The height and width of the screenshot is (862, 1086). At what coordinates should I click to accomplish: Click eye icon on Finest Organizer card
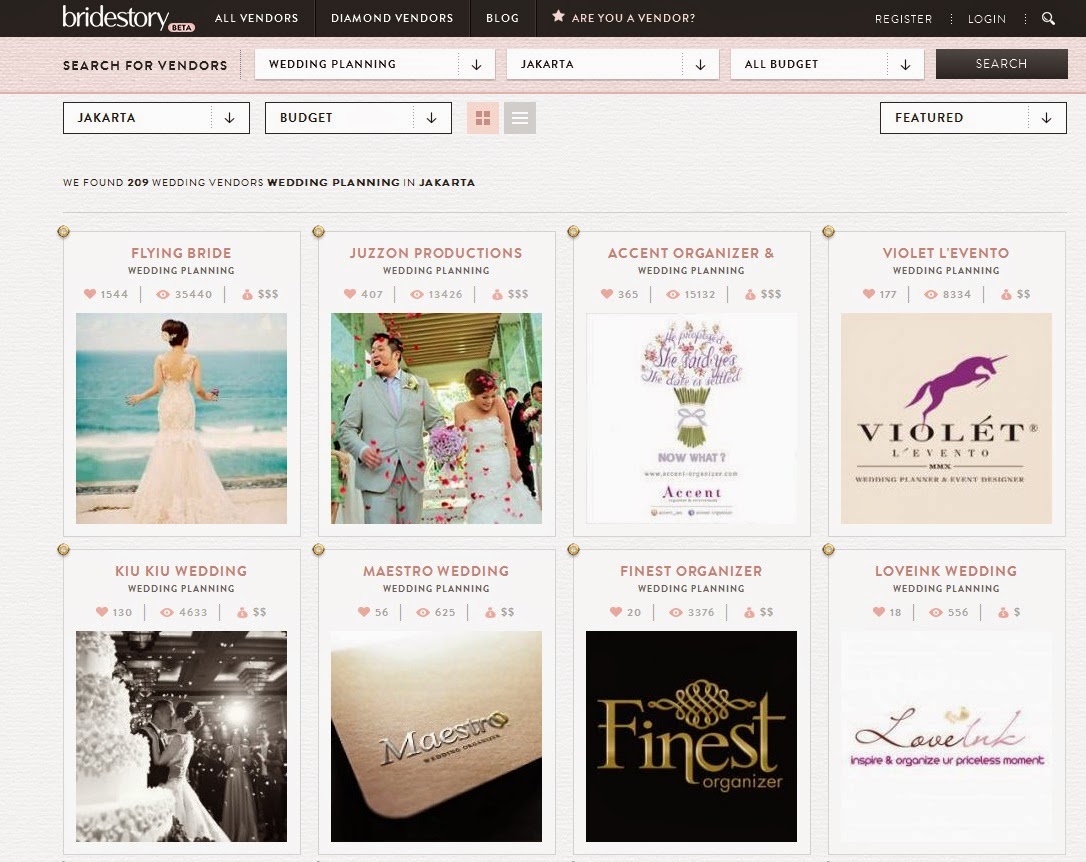676,612
